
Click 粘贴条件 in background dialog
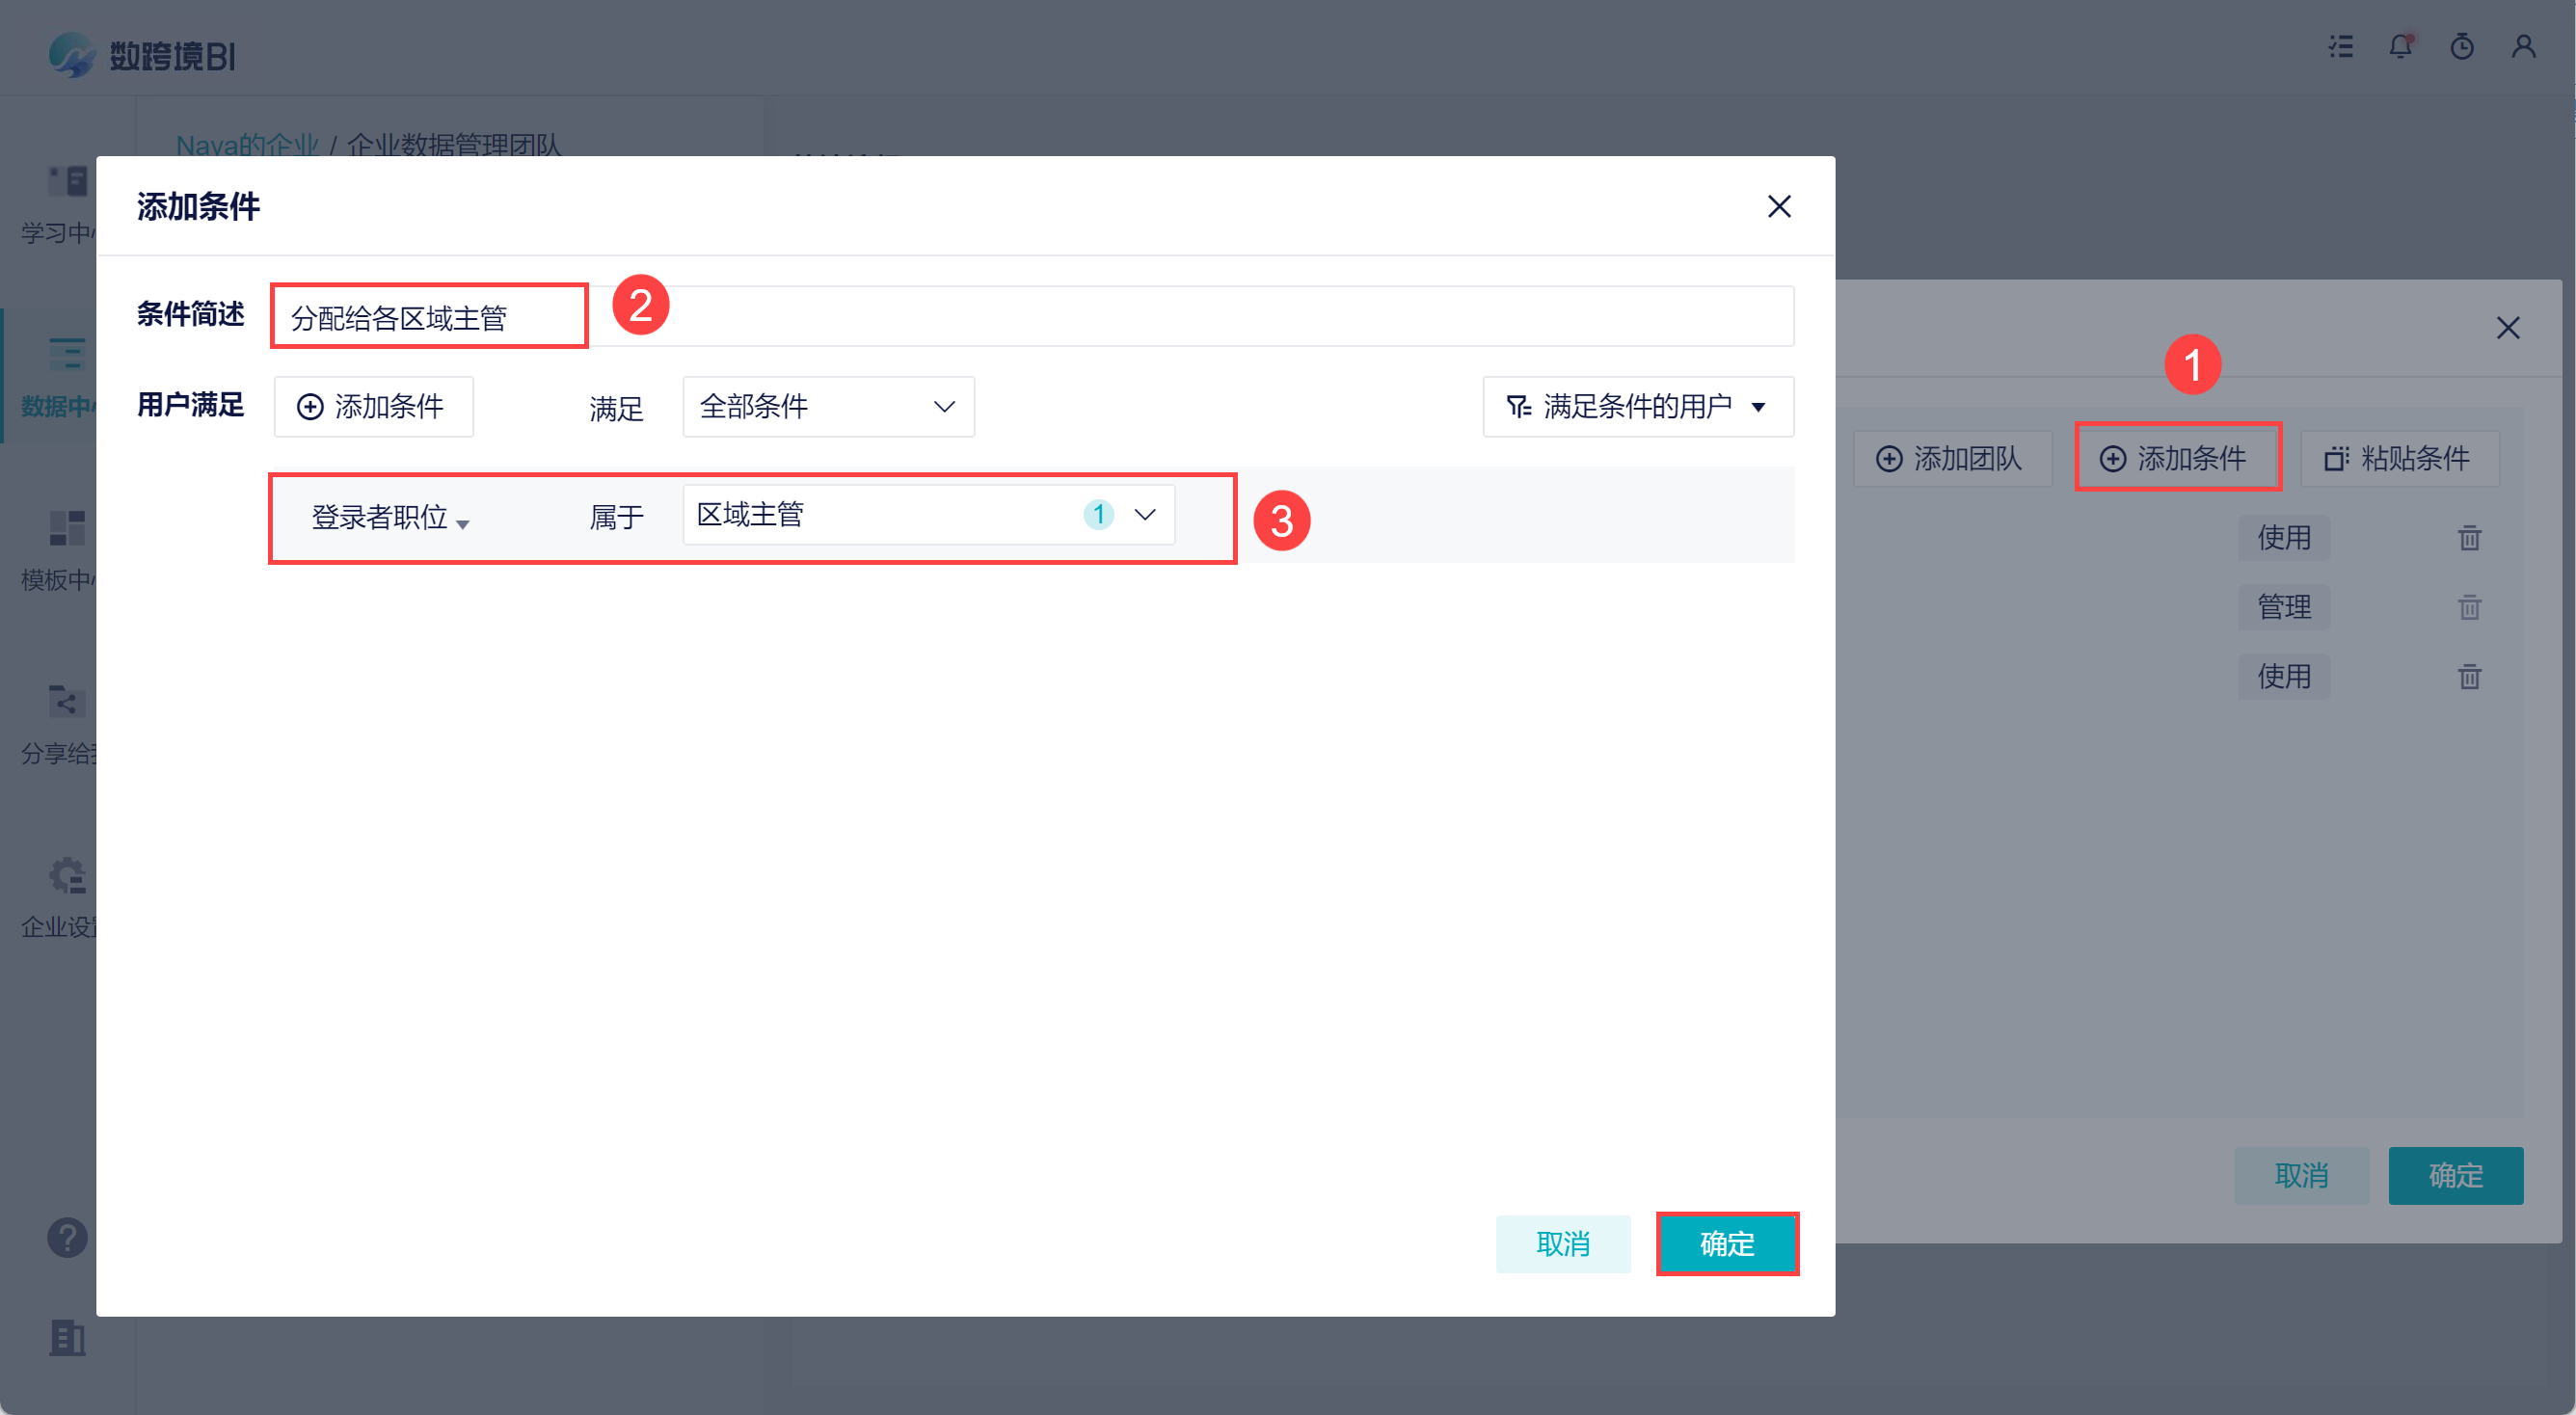pos(2400,459)
